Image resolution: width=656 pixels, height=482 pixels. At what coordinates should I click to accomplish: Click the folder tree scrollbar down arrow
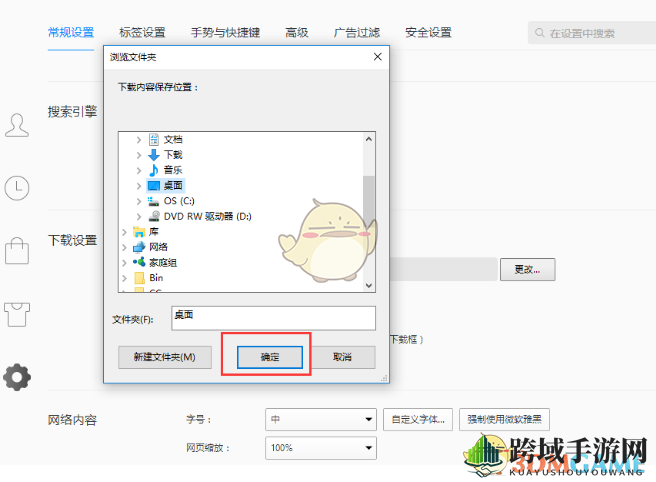369,286
